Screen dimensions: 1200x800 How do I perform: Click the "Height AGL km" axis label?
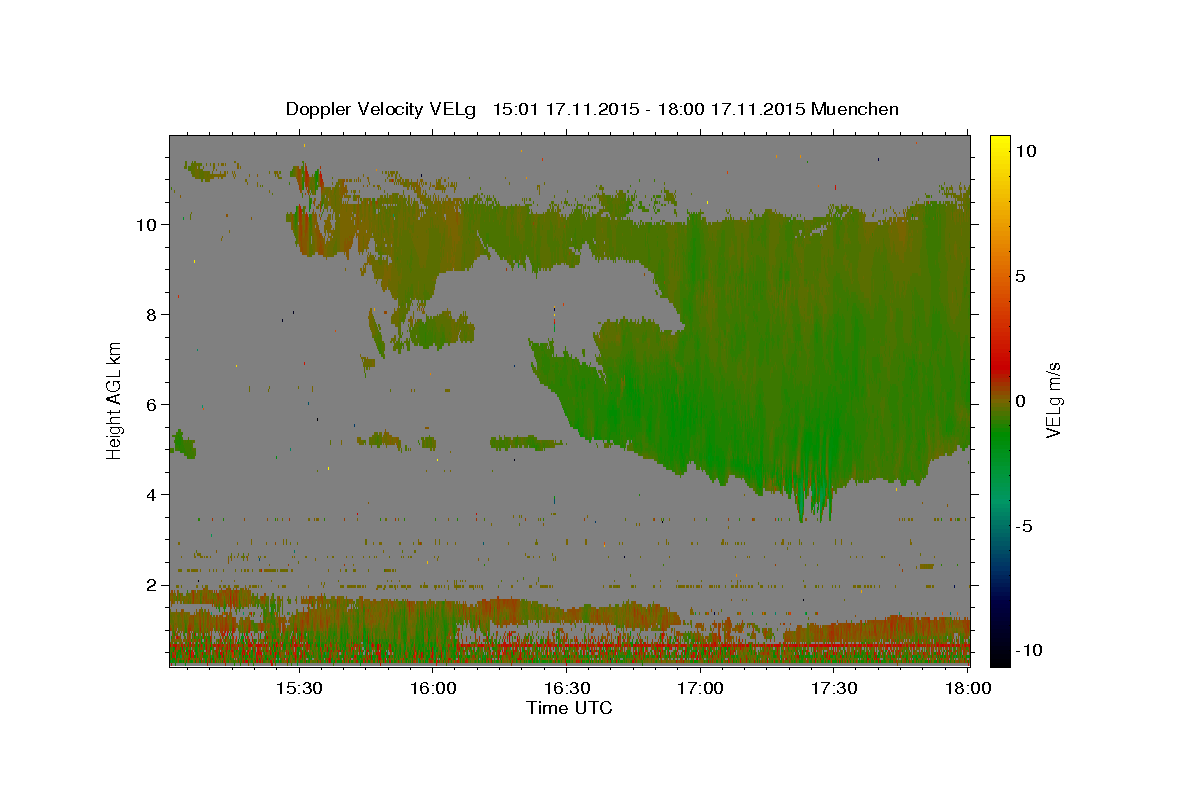(x=115, y=400)
